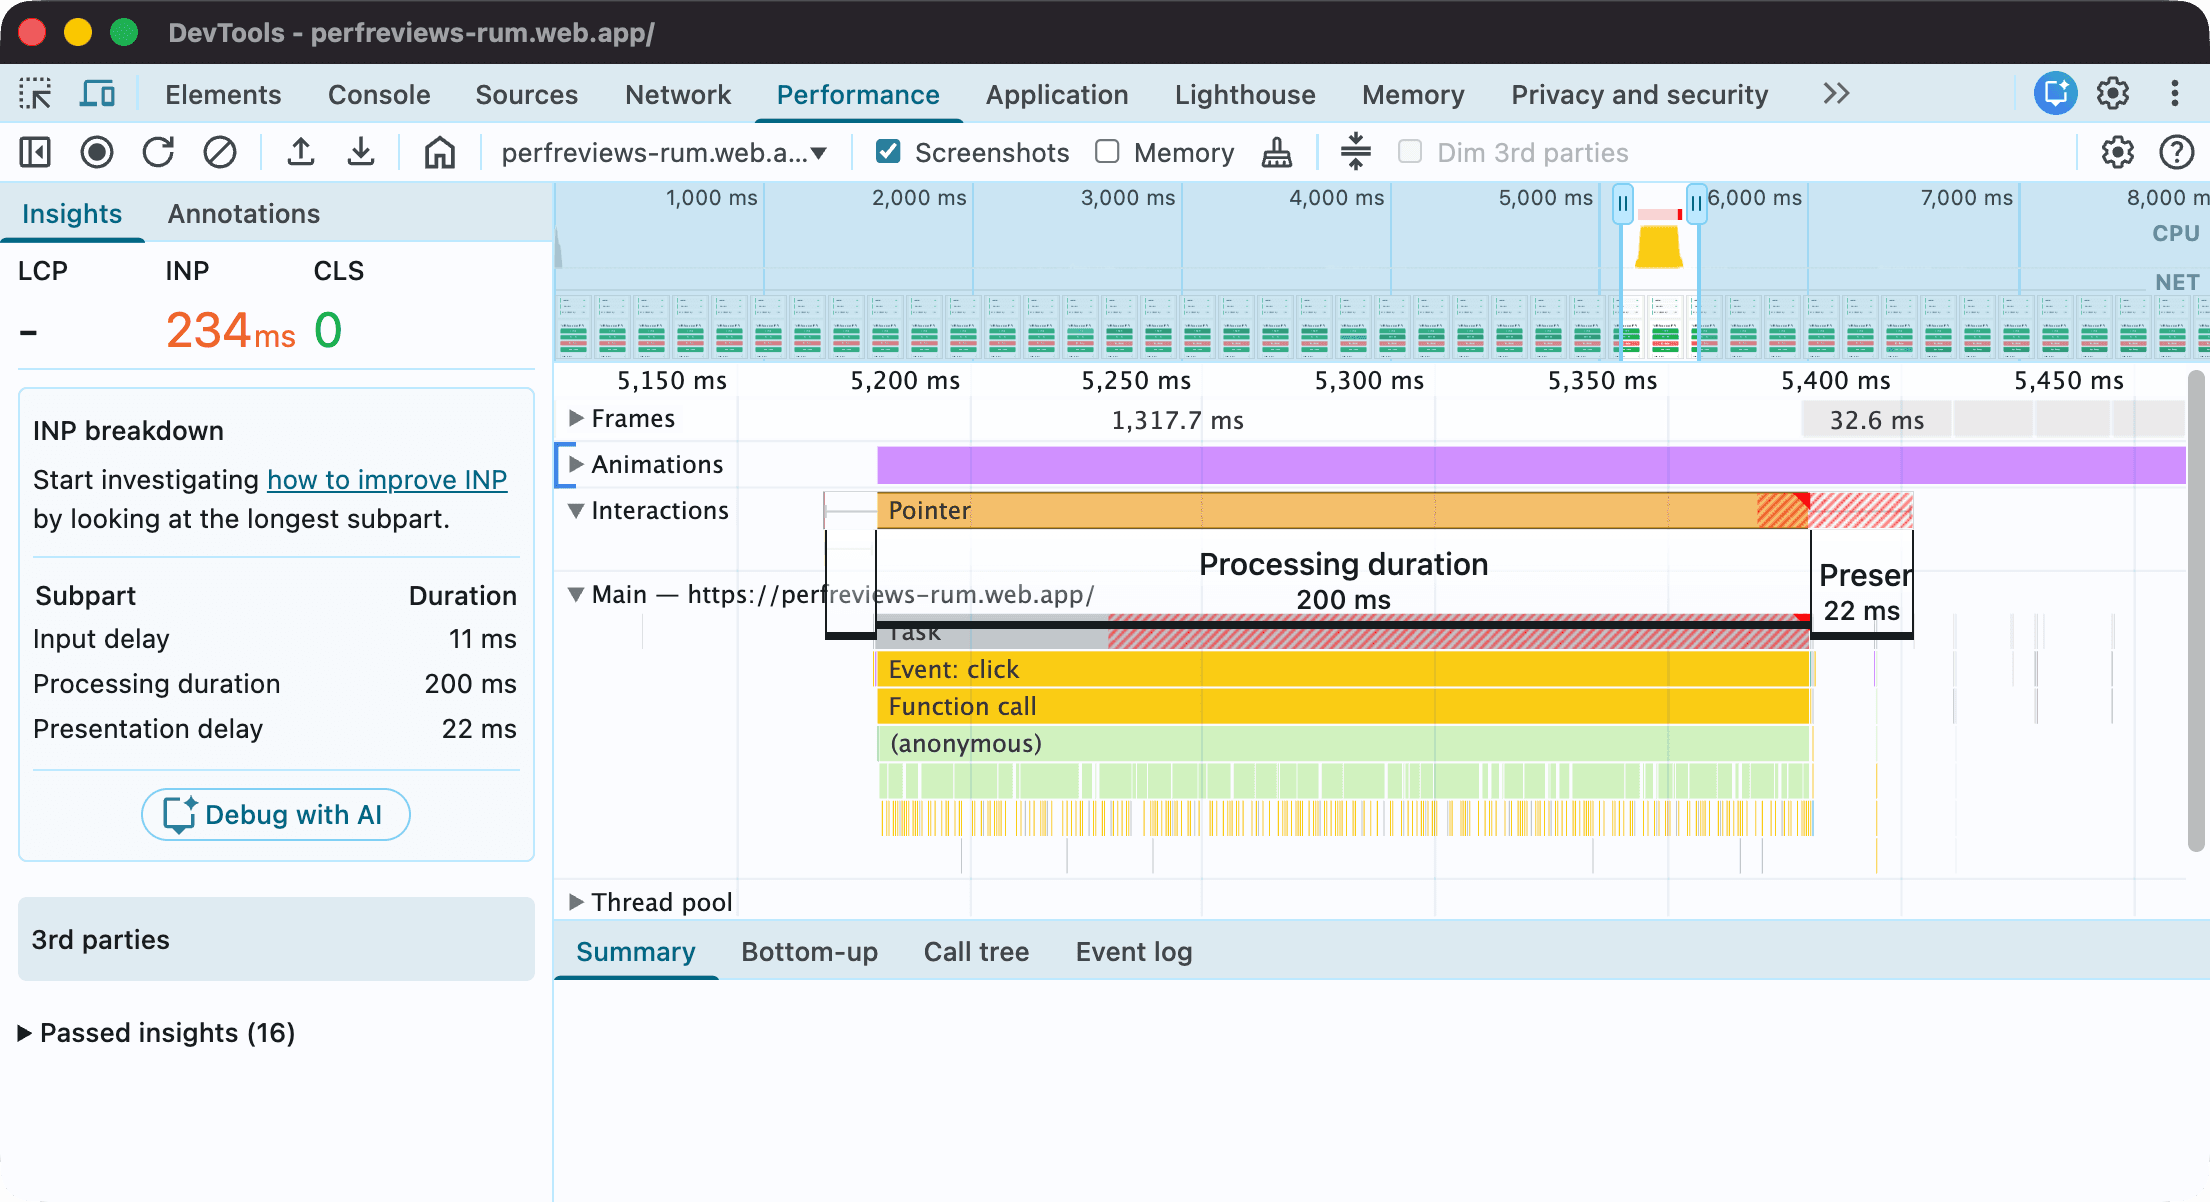Select the right overview range handle
The height and width of the screenshot is (1202, 2210).
click(1696, 204)
